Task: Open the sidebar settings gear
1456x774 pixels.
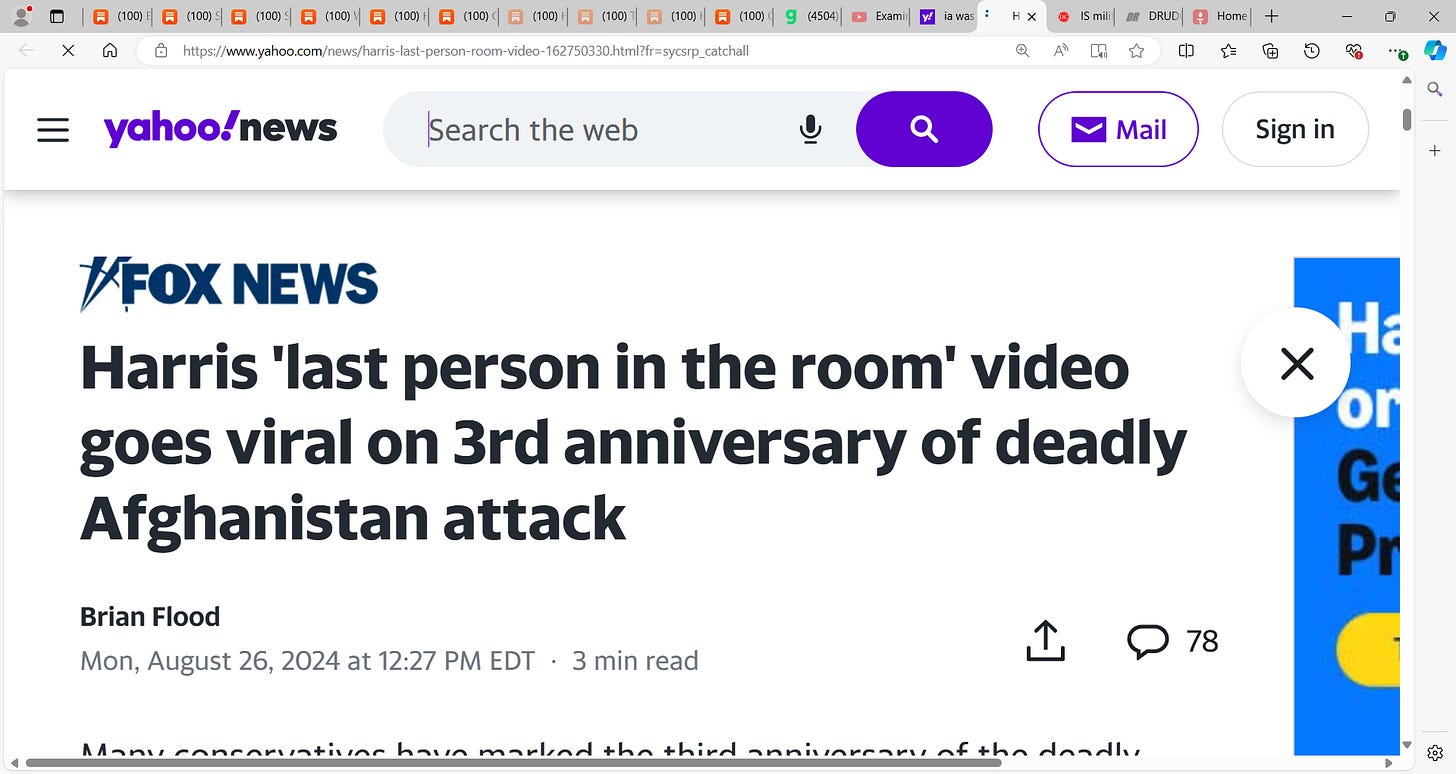Action: (x=1435, y=753)
